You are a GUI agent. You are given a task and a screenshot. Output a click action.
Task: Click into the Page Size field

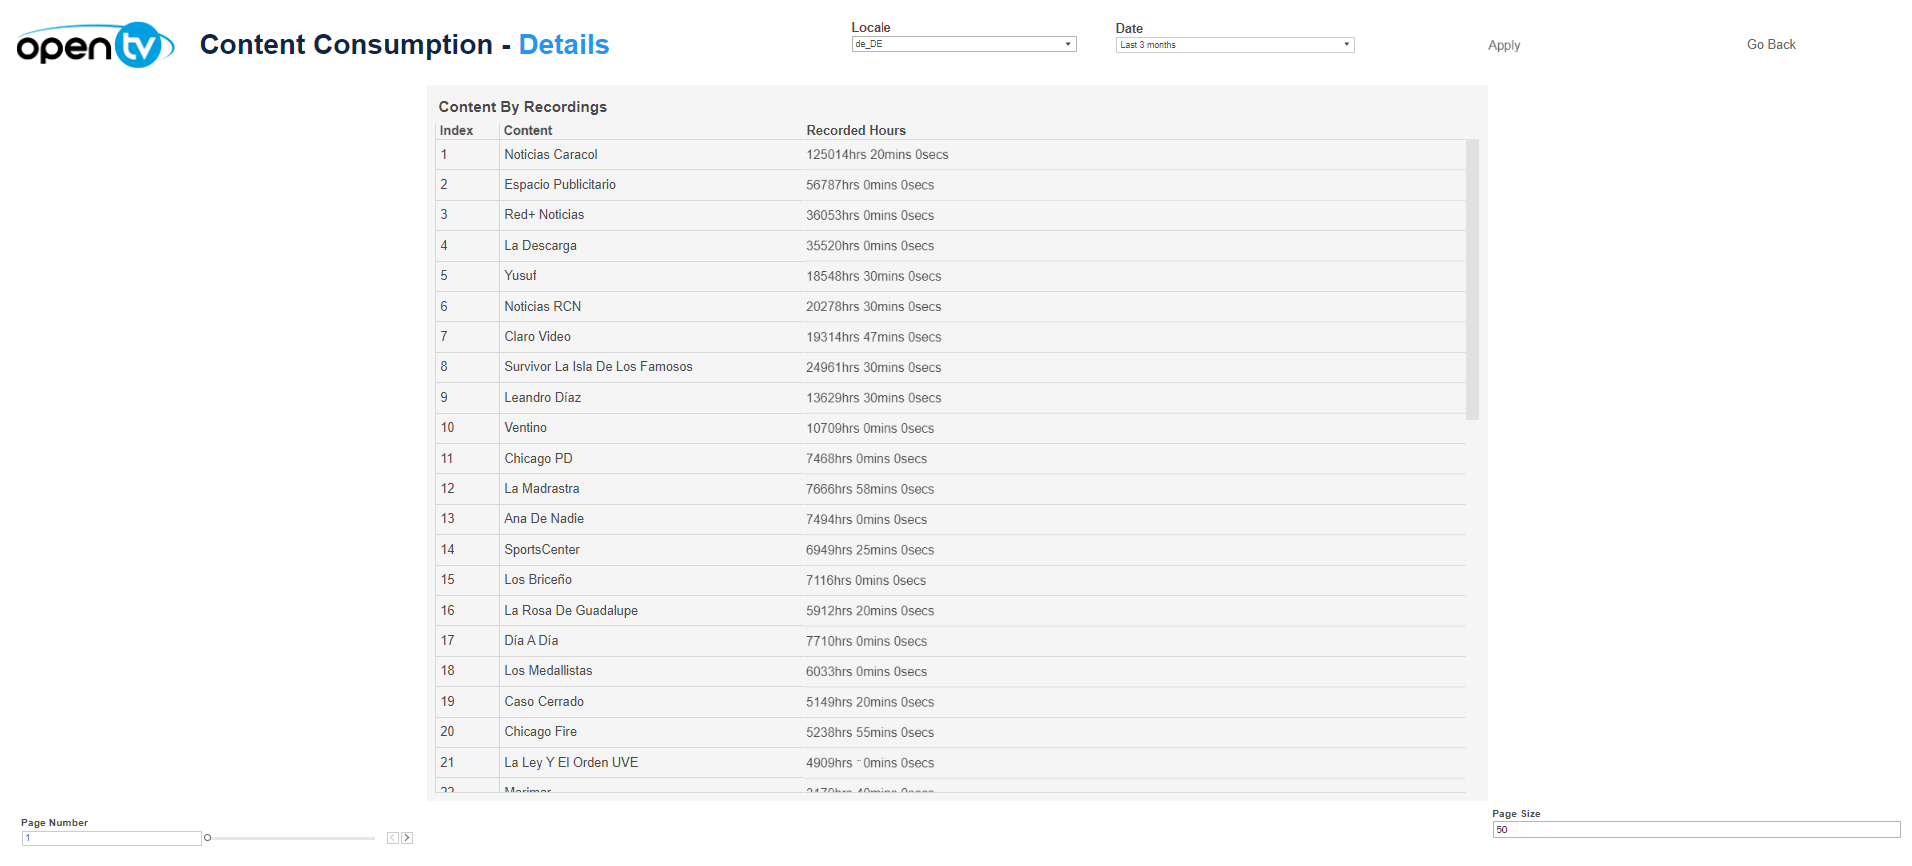coord(1695,830)
